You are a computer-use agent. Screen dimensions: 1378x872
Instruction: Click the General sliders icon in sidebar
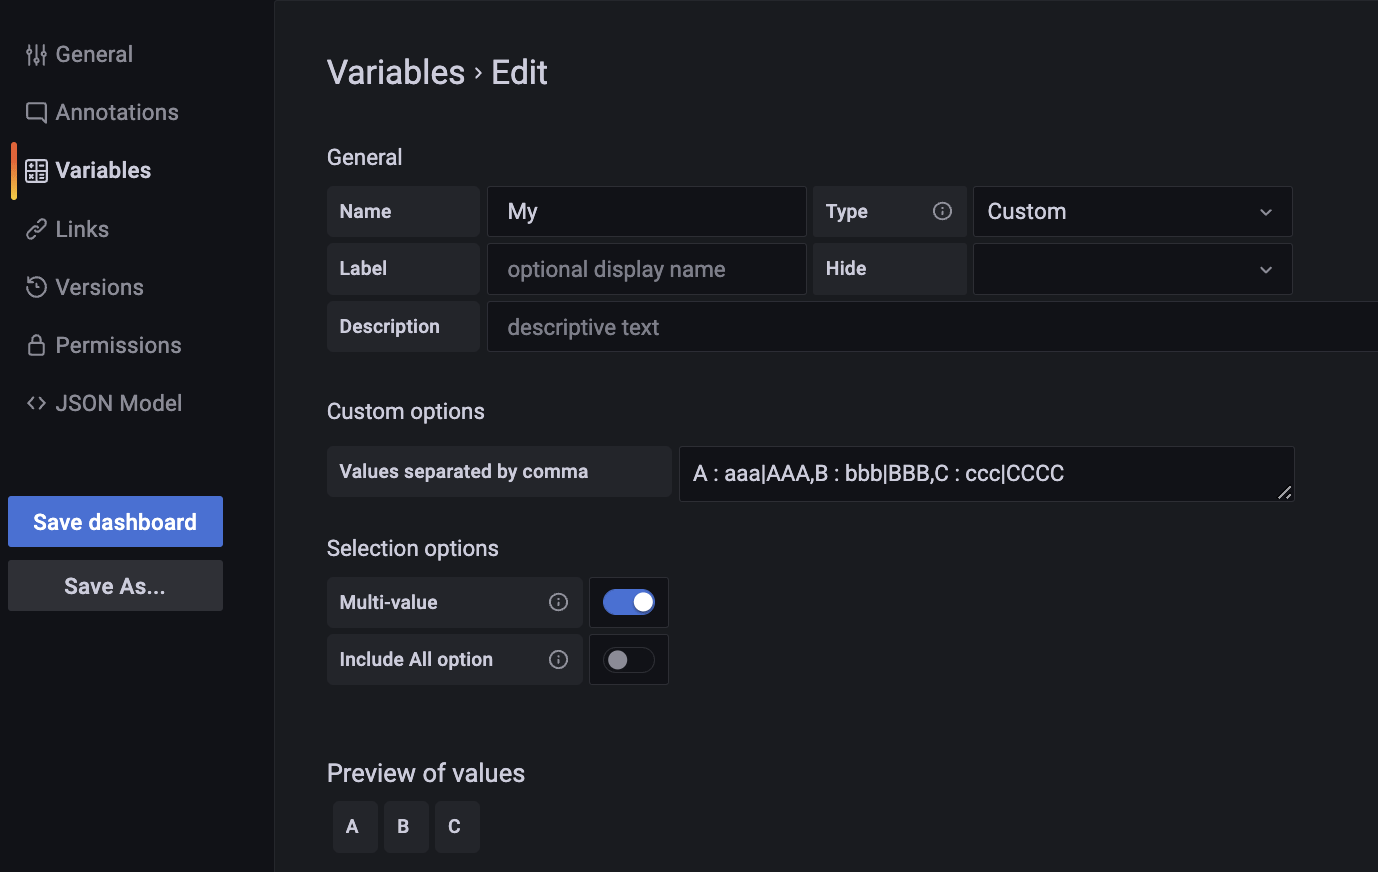tap(36, 55)
